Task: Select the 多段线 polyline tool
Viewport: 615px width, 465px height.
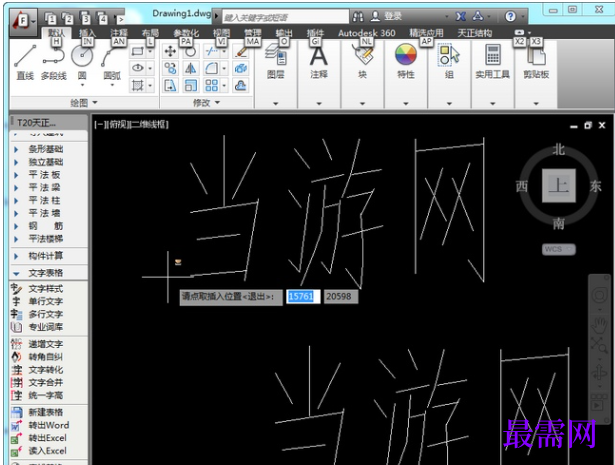Action: point(53,62)
